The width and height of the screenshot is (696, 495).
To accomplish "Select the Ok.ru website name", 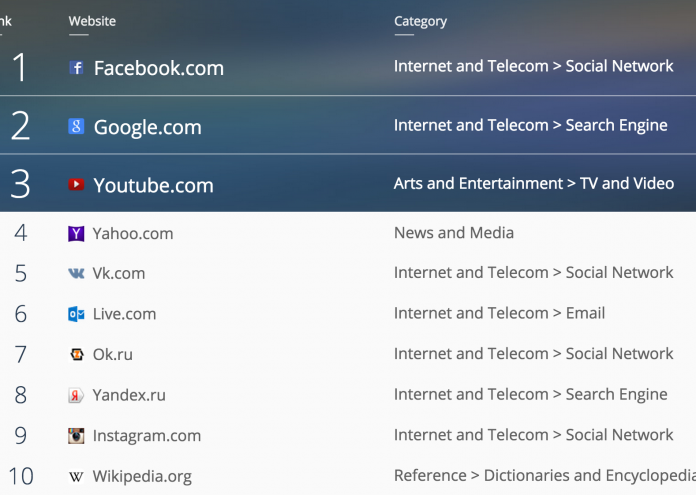I will (x=112, y=354).
